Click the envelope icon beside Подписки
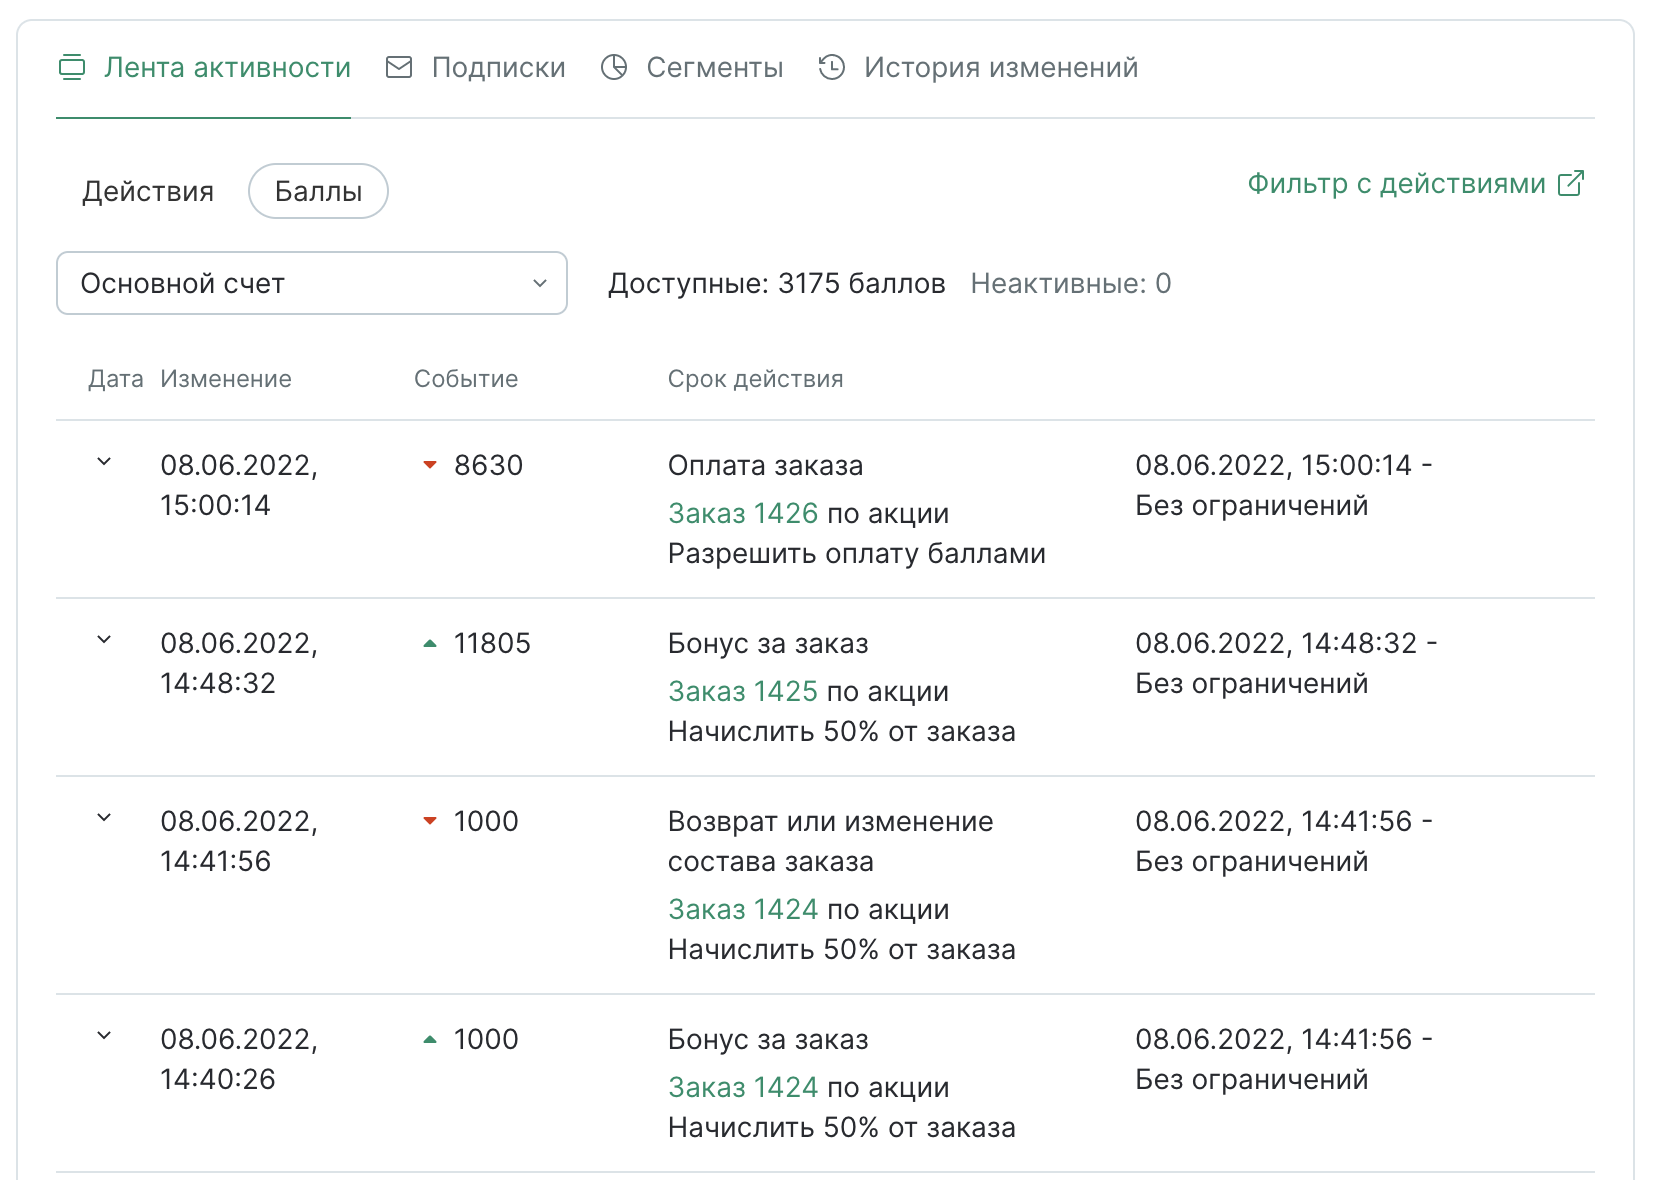Viewport: 1654px width, 1180px height. 399,67
